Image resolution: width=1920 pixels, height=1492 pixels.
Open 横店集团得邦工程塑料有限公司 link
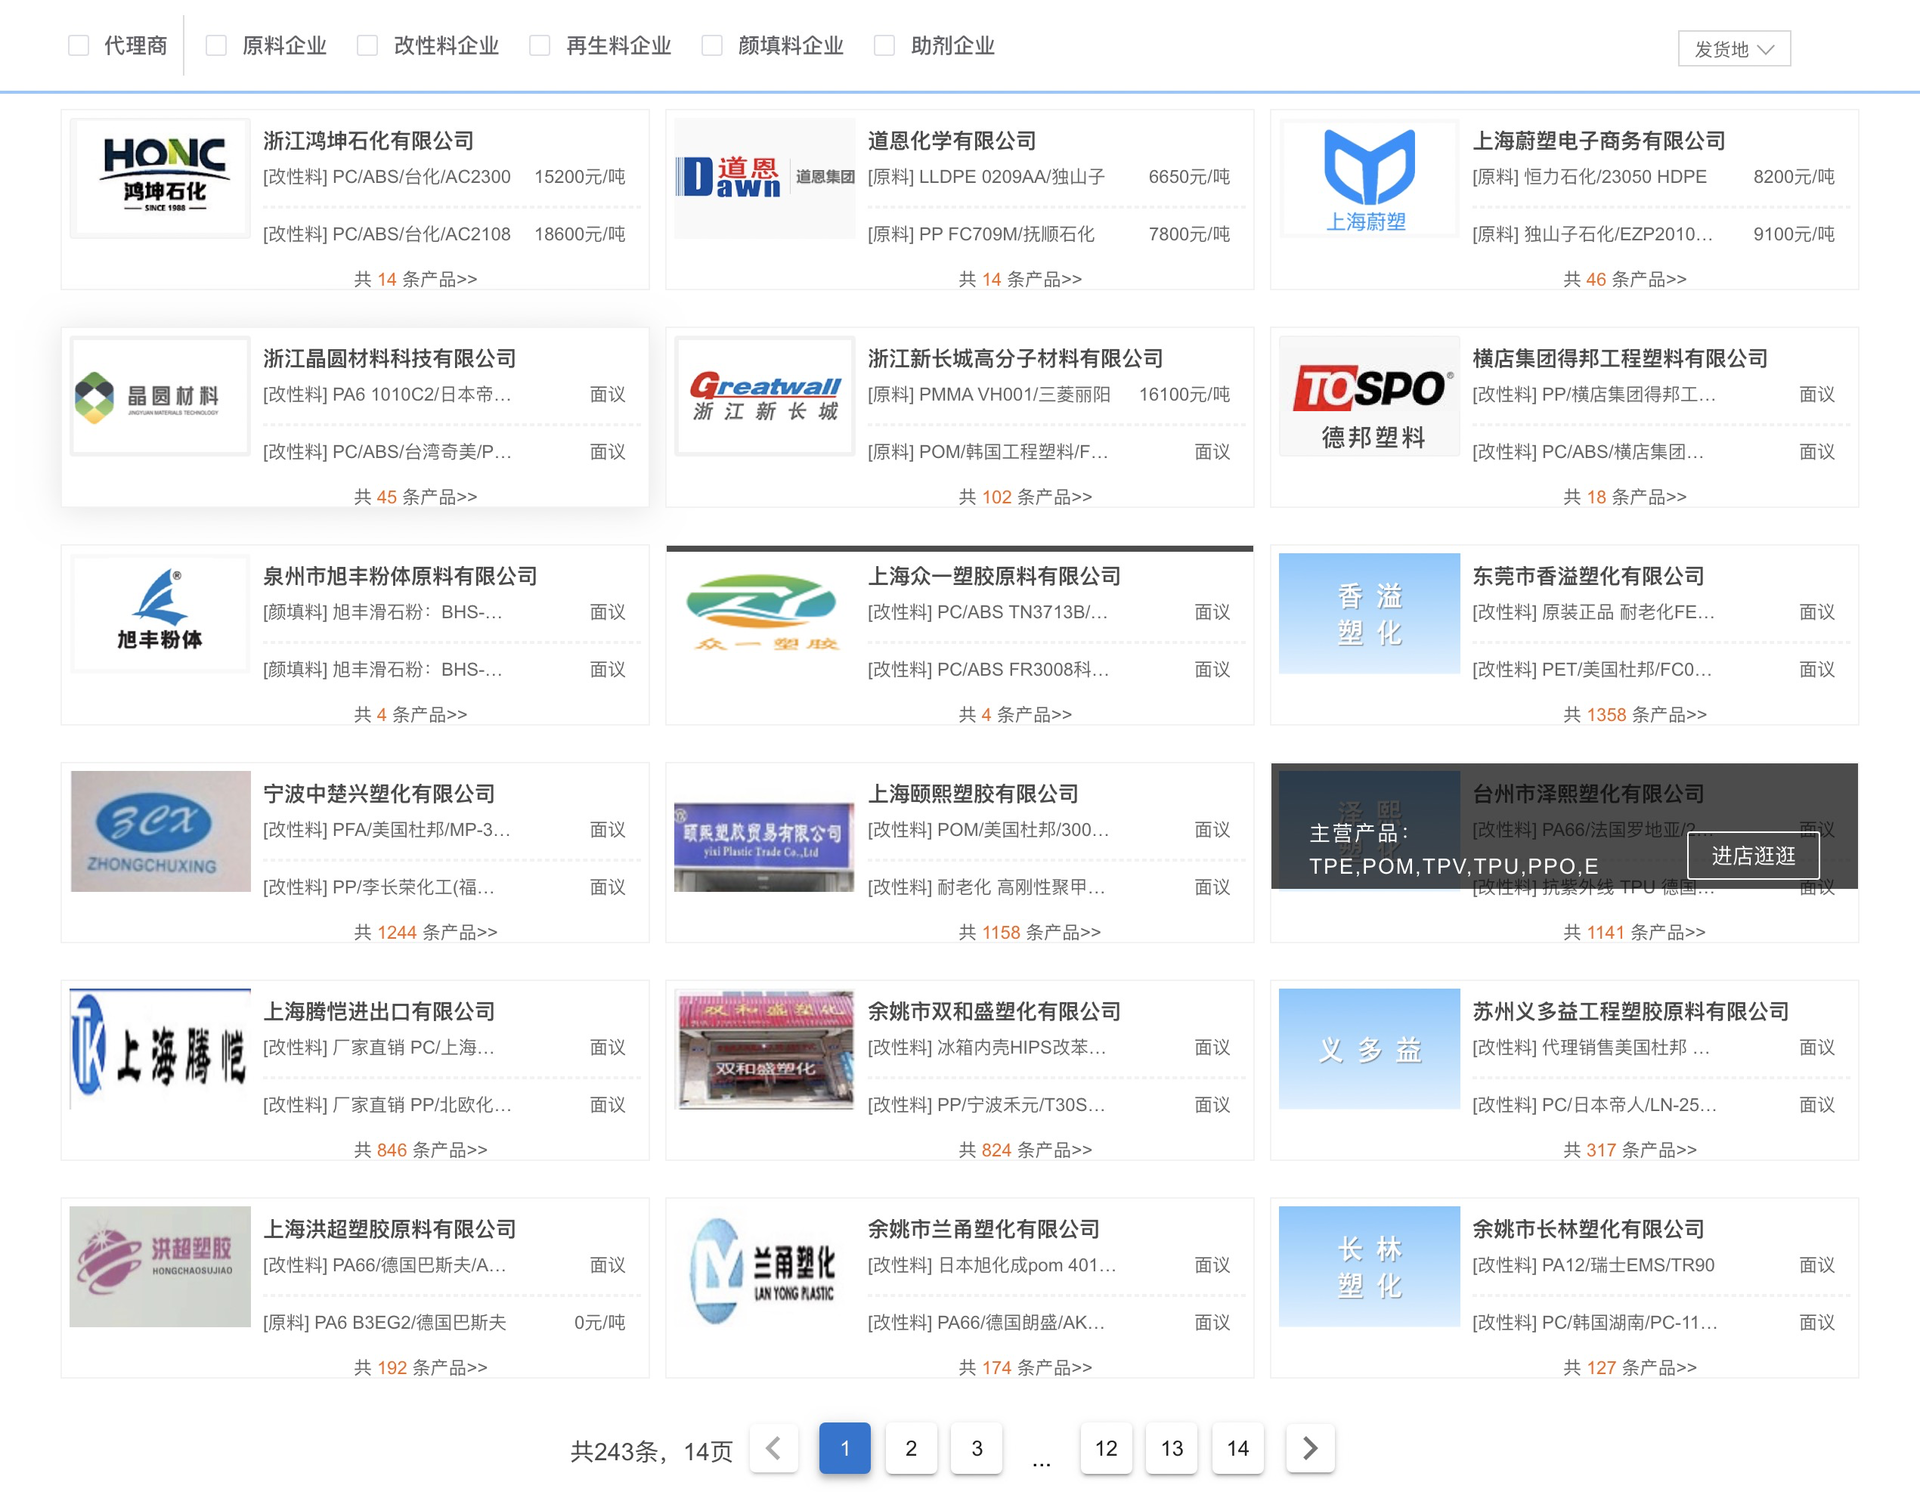[1620, 359]
